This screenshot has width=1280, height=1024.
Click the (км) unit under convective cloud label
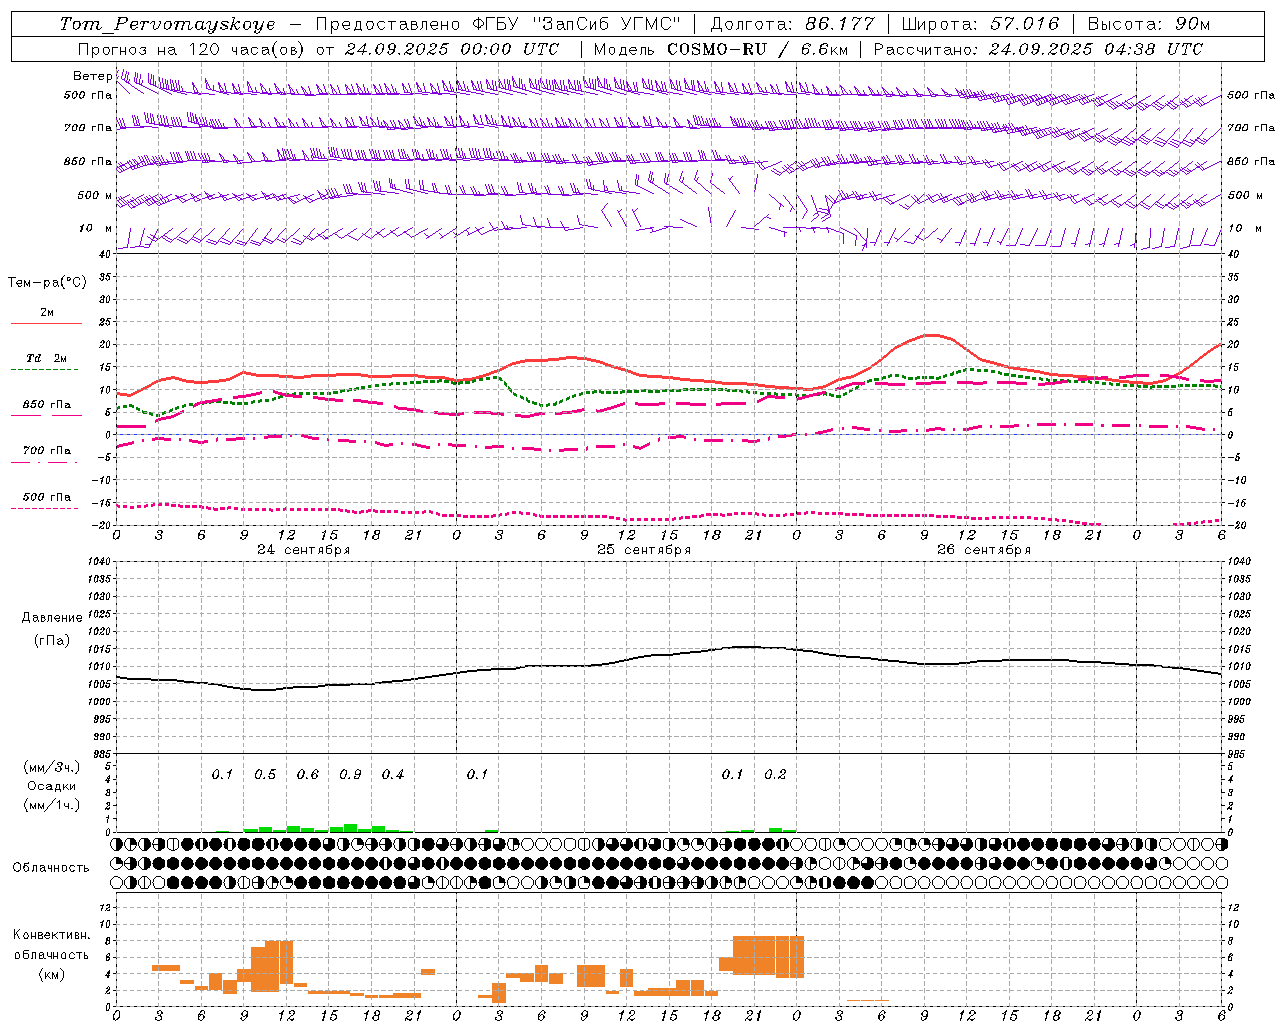point(52,973)
